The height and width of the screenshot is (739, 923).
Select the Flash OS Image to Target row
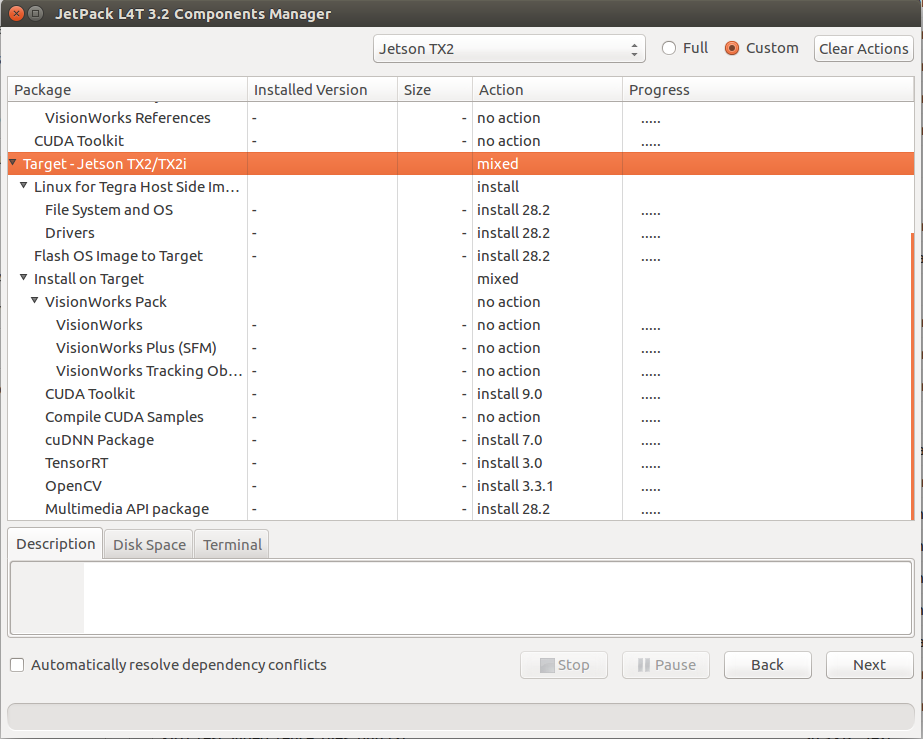pyautogui.click(x=459, y=256)
